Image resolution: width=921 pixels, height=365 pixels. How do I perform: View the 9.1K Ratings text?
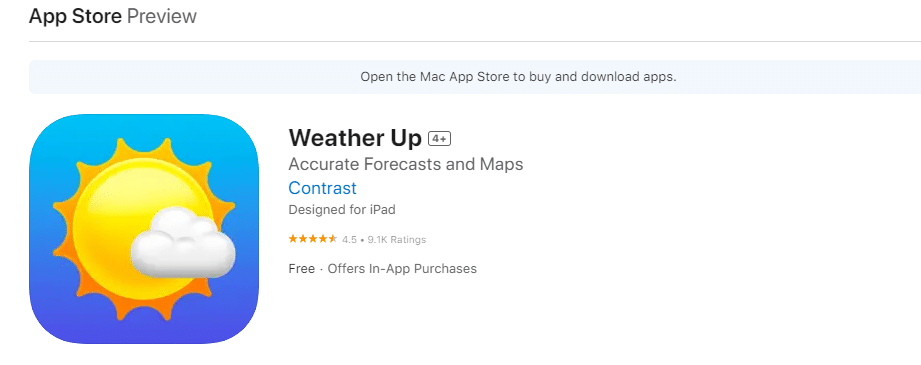click(396, 240)
